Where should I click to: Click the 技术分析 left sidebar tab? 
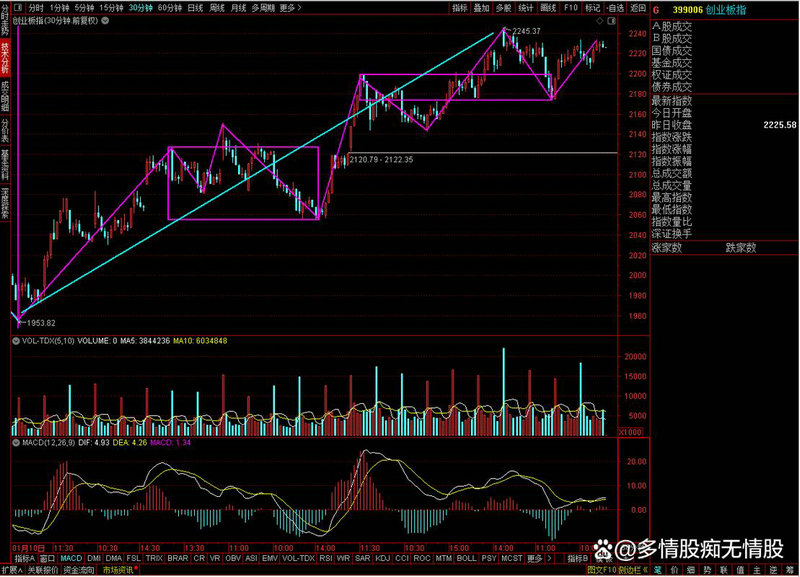pos(5,57)
